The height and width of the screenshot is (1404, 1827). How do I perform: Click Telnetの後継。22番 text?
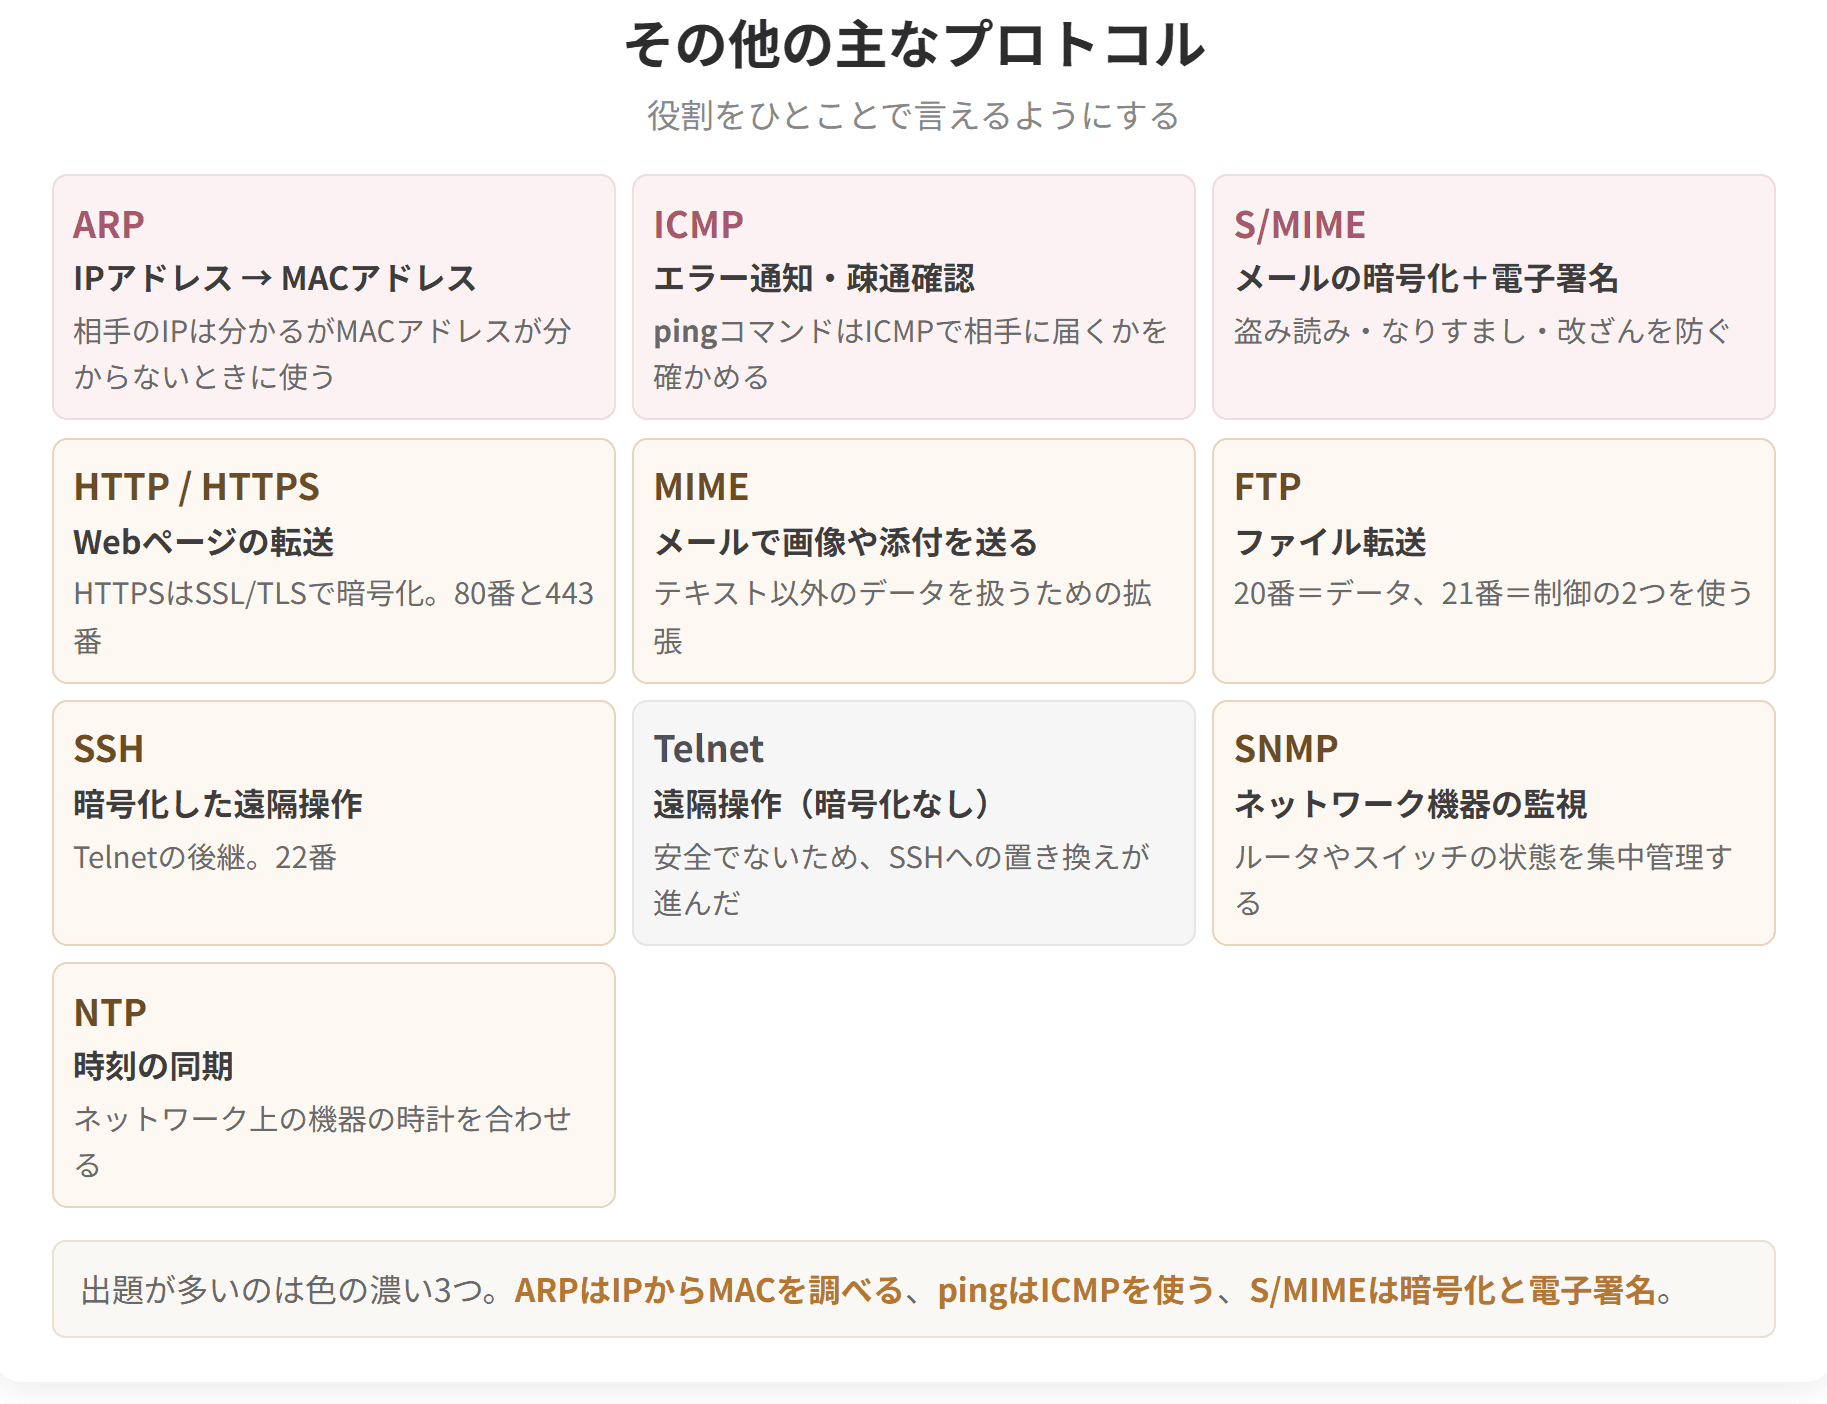(205, 857)
